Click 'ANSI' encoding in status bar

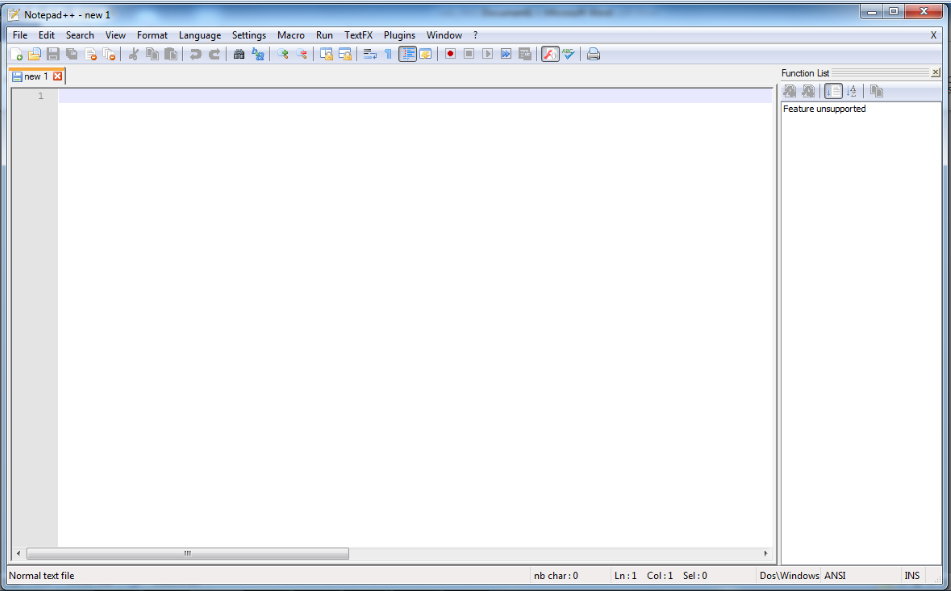pyautogui.click(x=835, y=576)
